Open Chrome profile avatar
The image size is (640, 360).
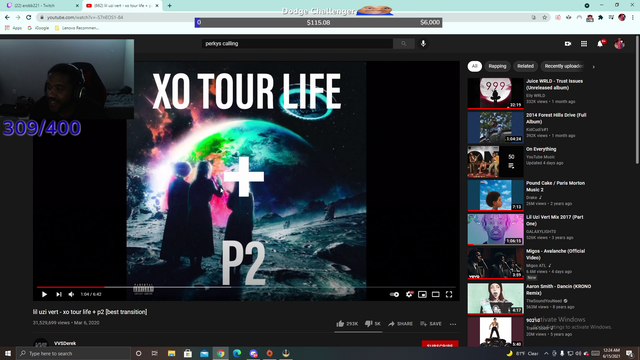pos(622,18)
